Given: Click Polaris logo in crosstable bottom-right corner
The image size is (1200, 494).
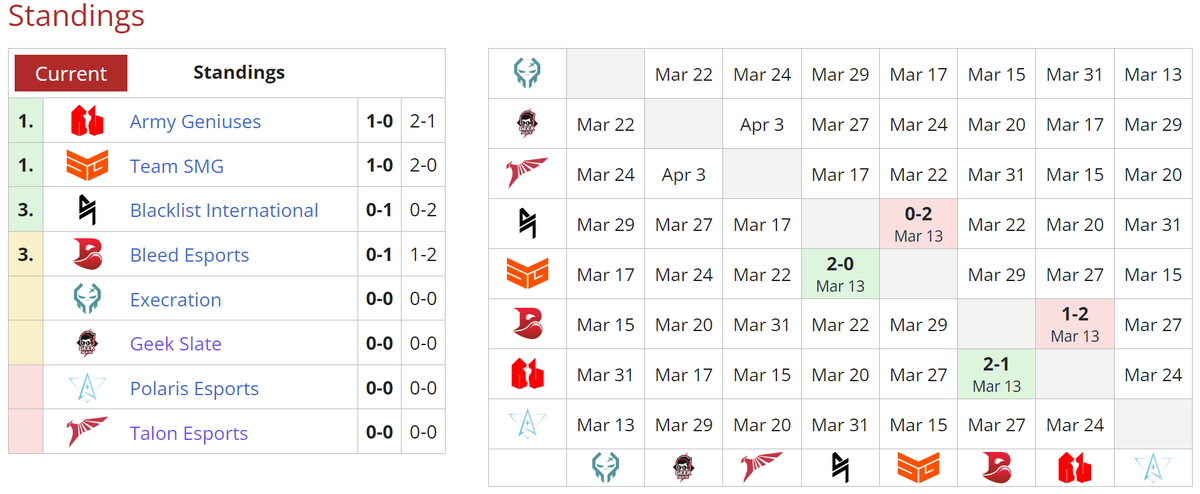Looking at the screenshot, I should 1153,467.
